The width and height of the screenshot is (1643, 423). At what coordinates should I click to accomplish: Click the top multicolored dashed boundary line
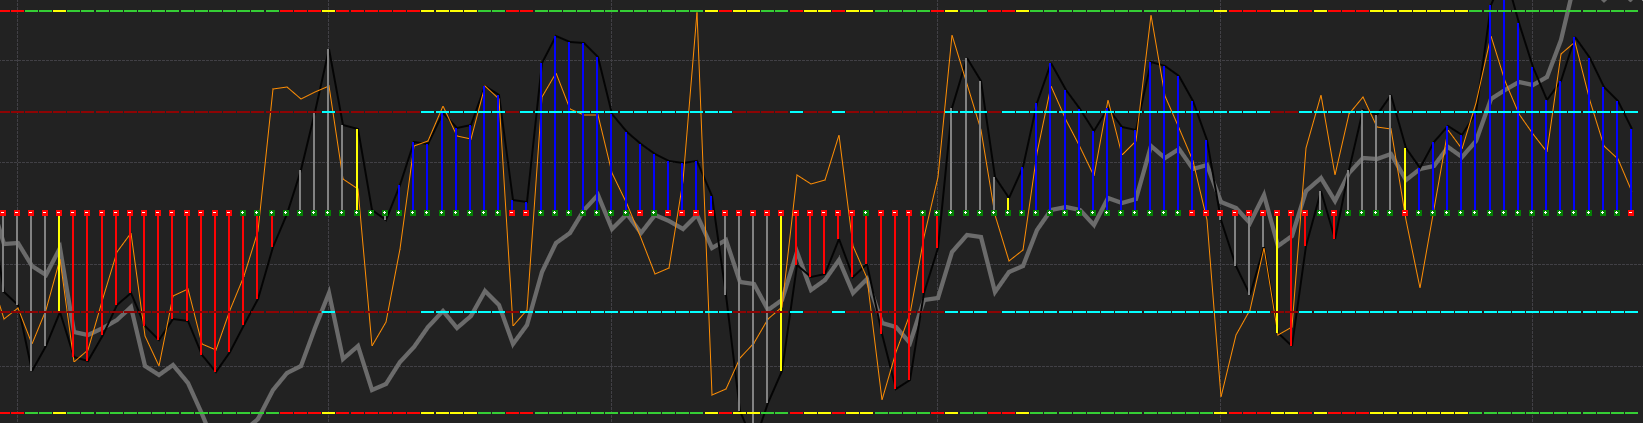coord(821,11)
